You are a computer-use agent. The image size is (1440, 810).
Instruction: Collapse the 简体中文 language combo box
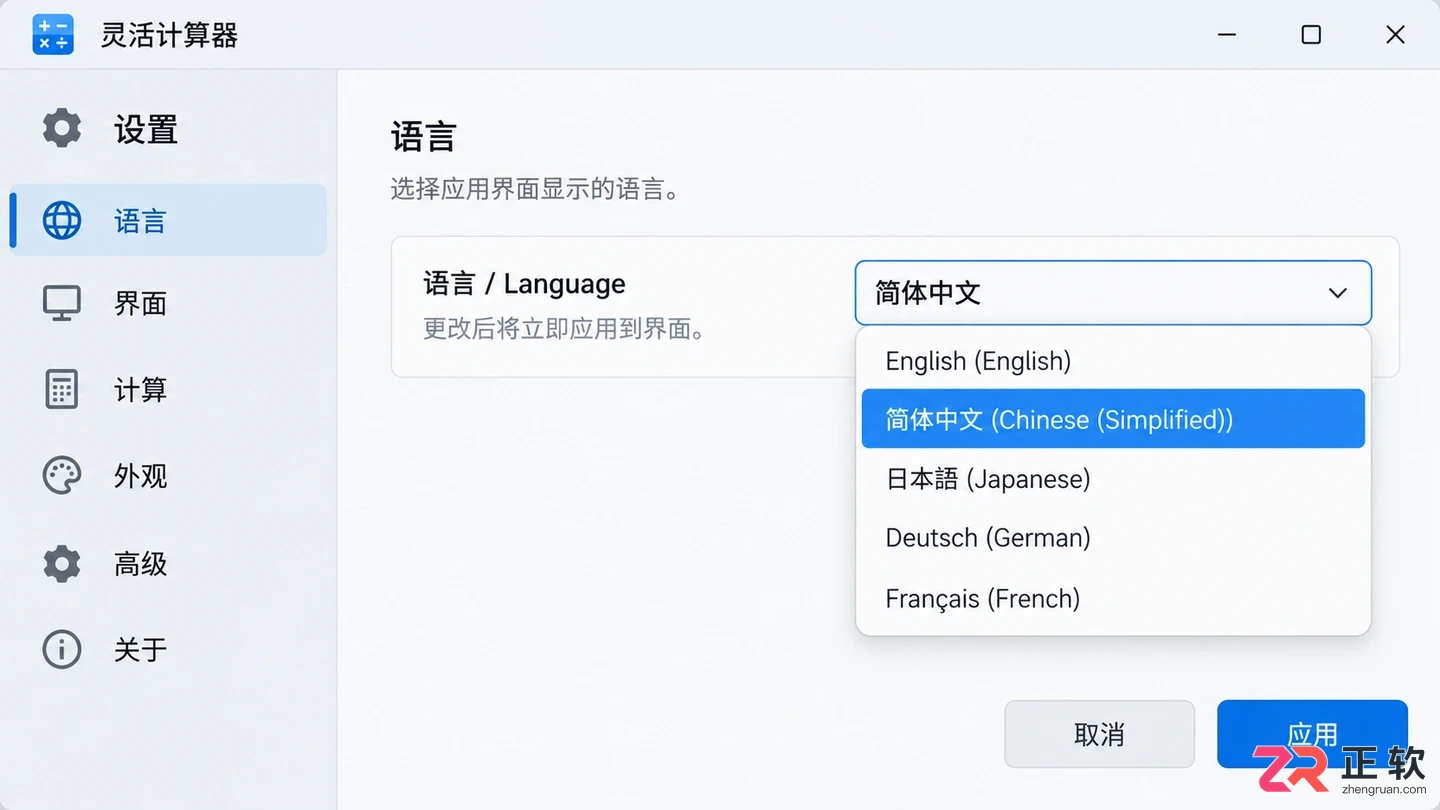[1113, 293]
